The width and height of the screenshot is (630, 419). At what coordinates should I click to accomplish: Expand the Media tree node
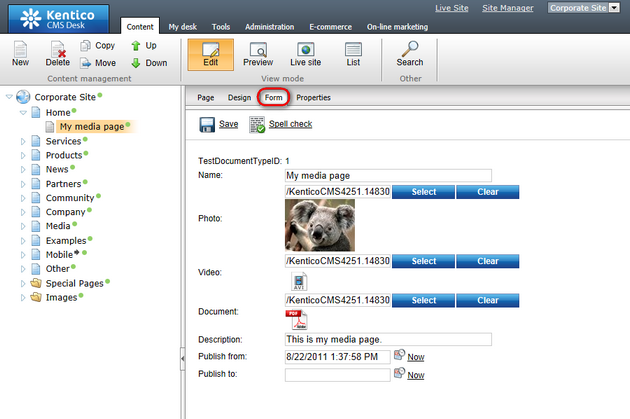tap(23, 226)
